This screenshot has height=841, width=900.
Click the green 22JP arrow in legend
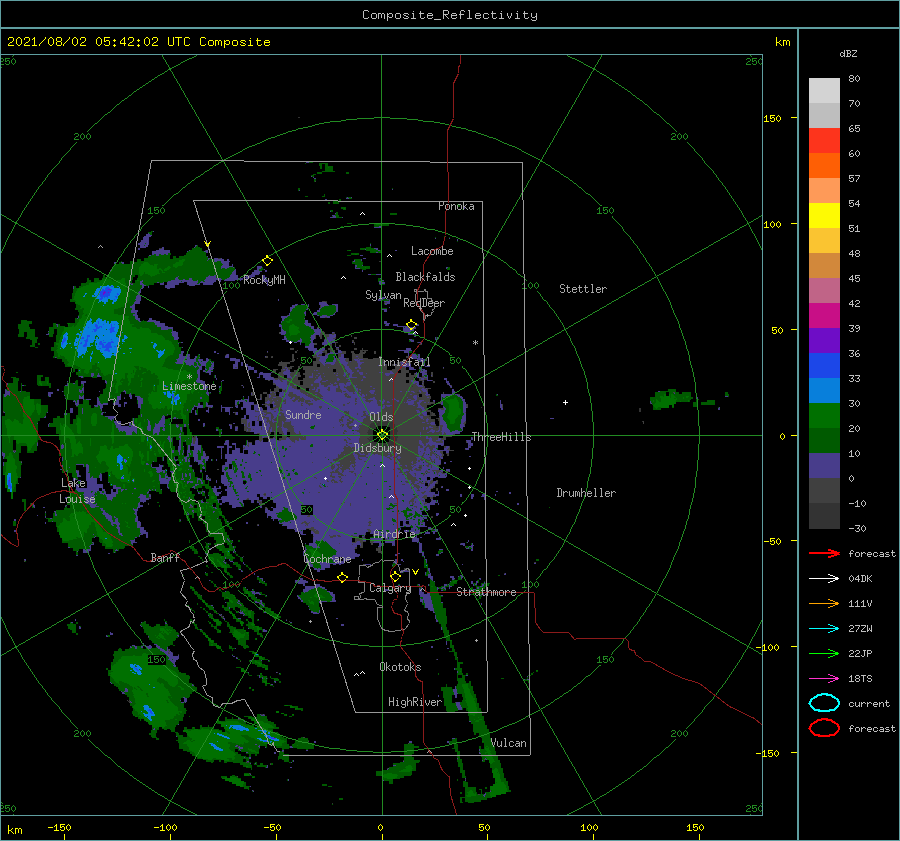pyautogui.click(x=824, y=653)
